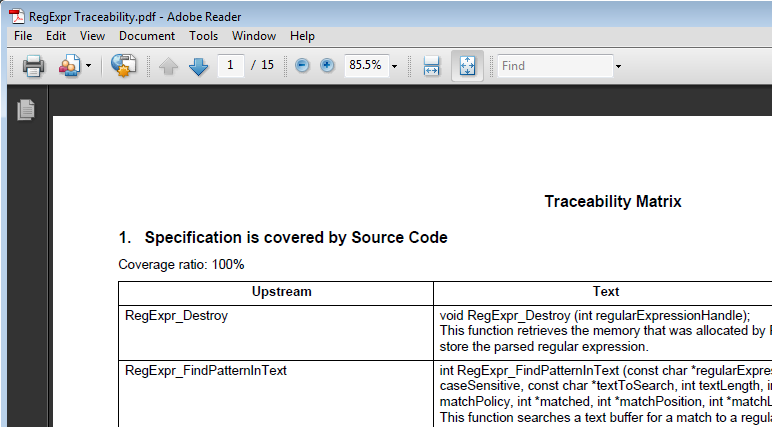This screenshot has width=772, height=427.
Task: Toggle Fit Width scrolling mode
Action: 432,66
